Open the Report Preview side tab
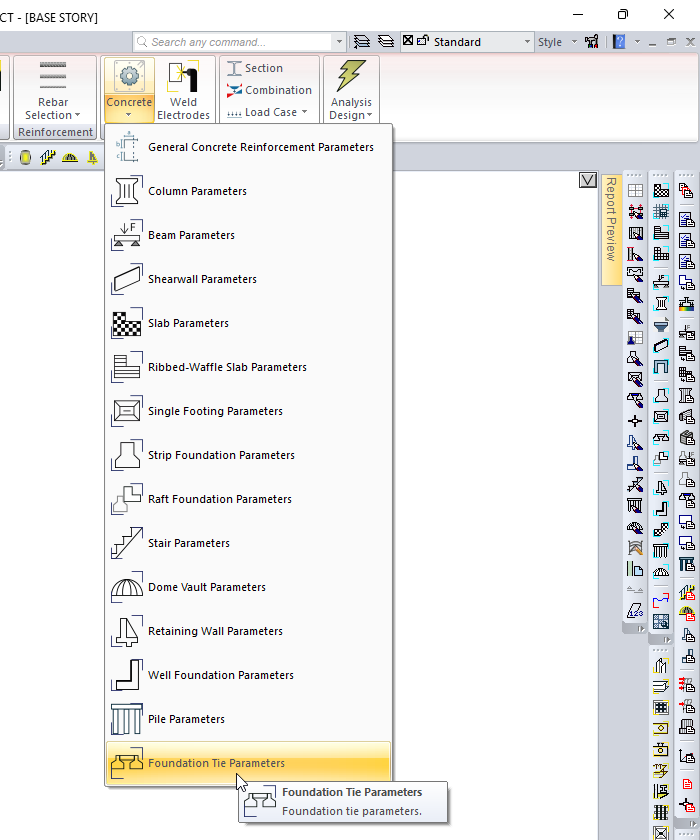Screen dimensions: 700x840 pyautogui.click(x=610, y=220)
